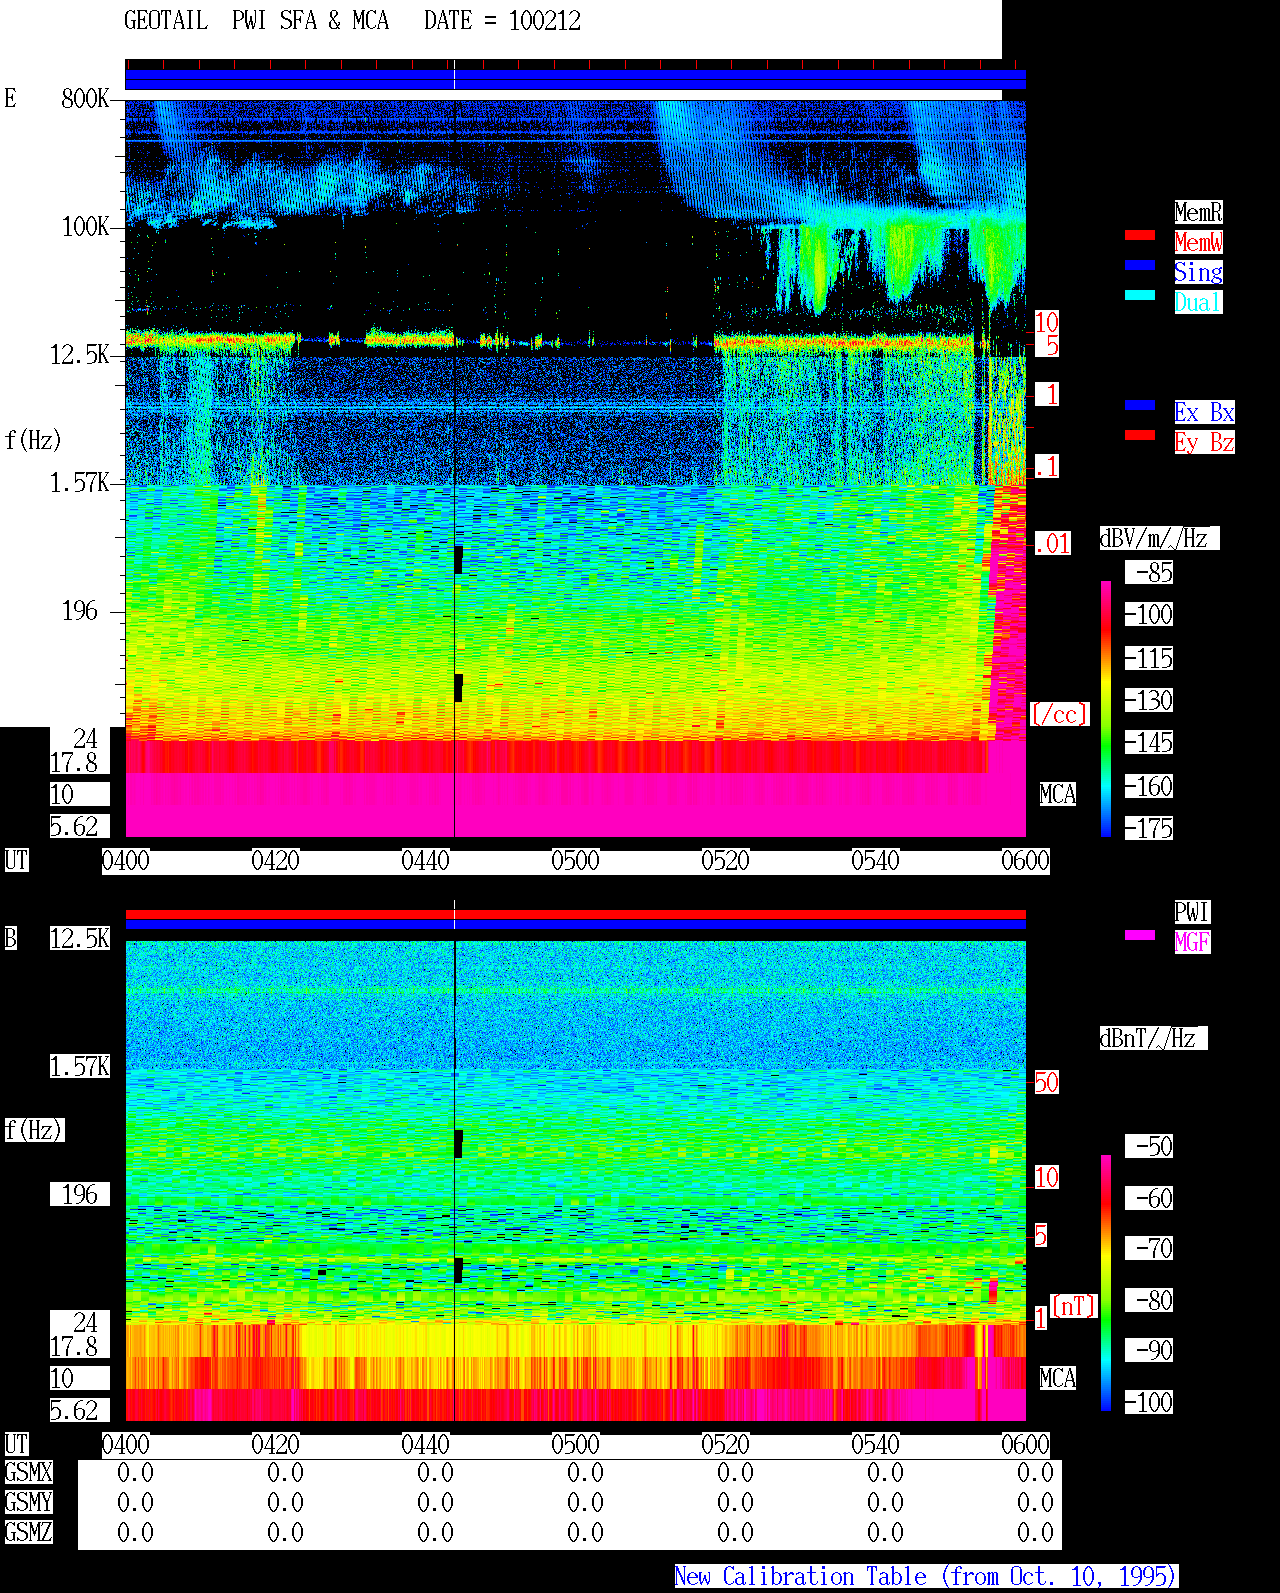Click the [/cc] density unit label
The height and width of the screenshot is (1593, 1280).
pos(1060,715)
